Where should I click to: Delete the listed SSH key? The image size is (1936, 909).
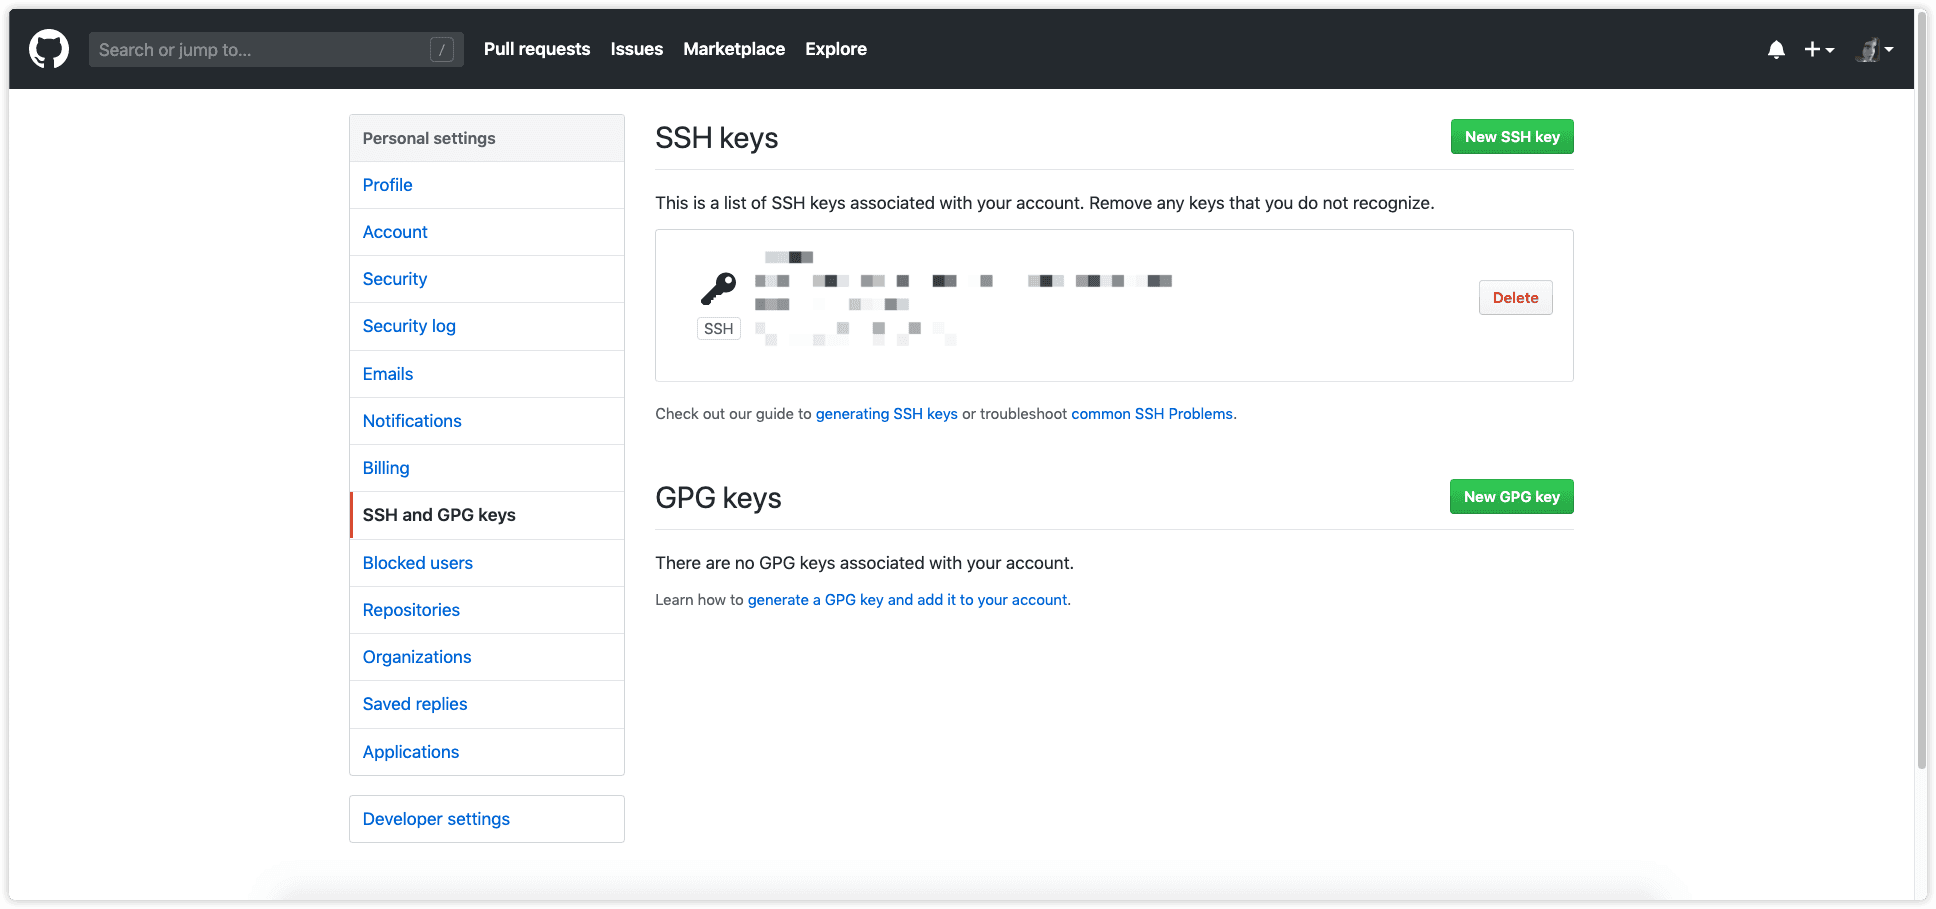click(1516, 298)
